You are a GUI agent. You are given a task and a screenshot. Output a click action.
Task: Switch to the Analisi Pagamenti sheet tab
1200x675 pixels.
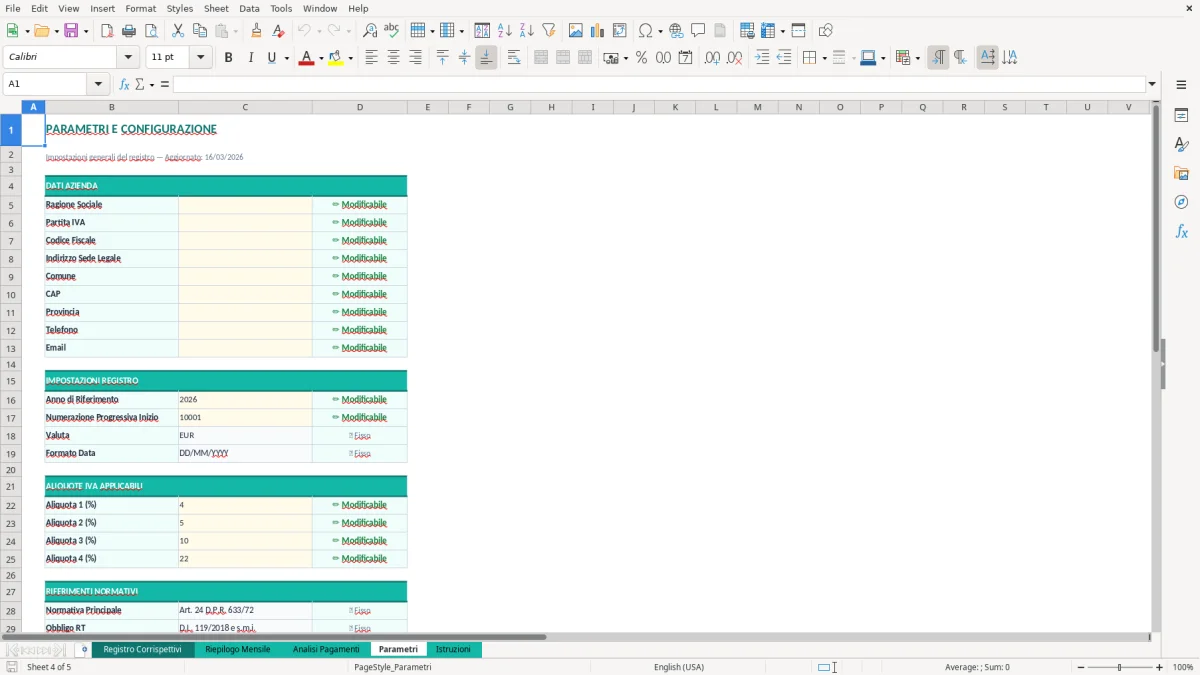tap(326, 649)
